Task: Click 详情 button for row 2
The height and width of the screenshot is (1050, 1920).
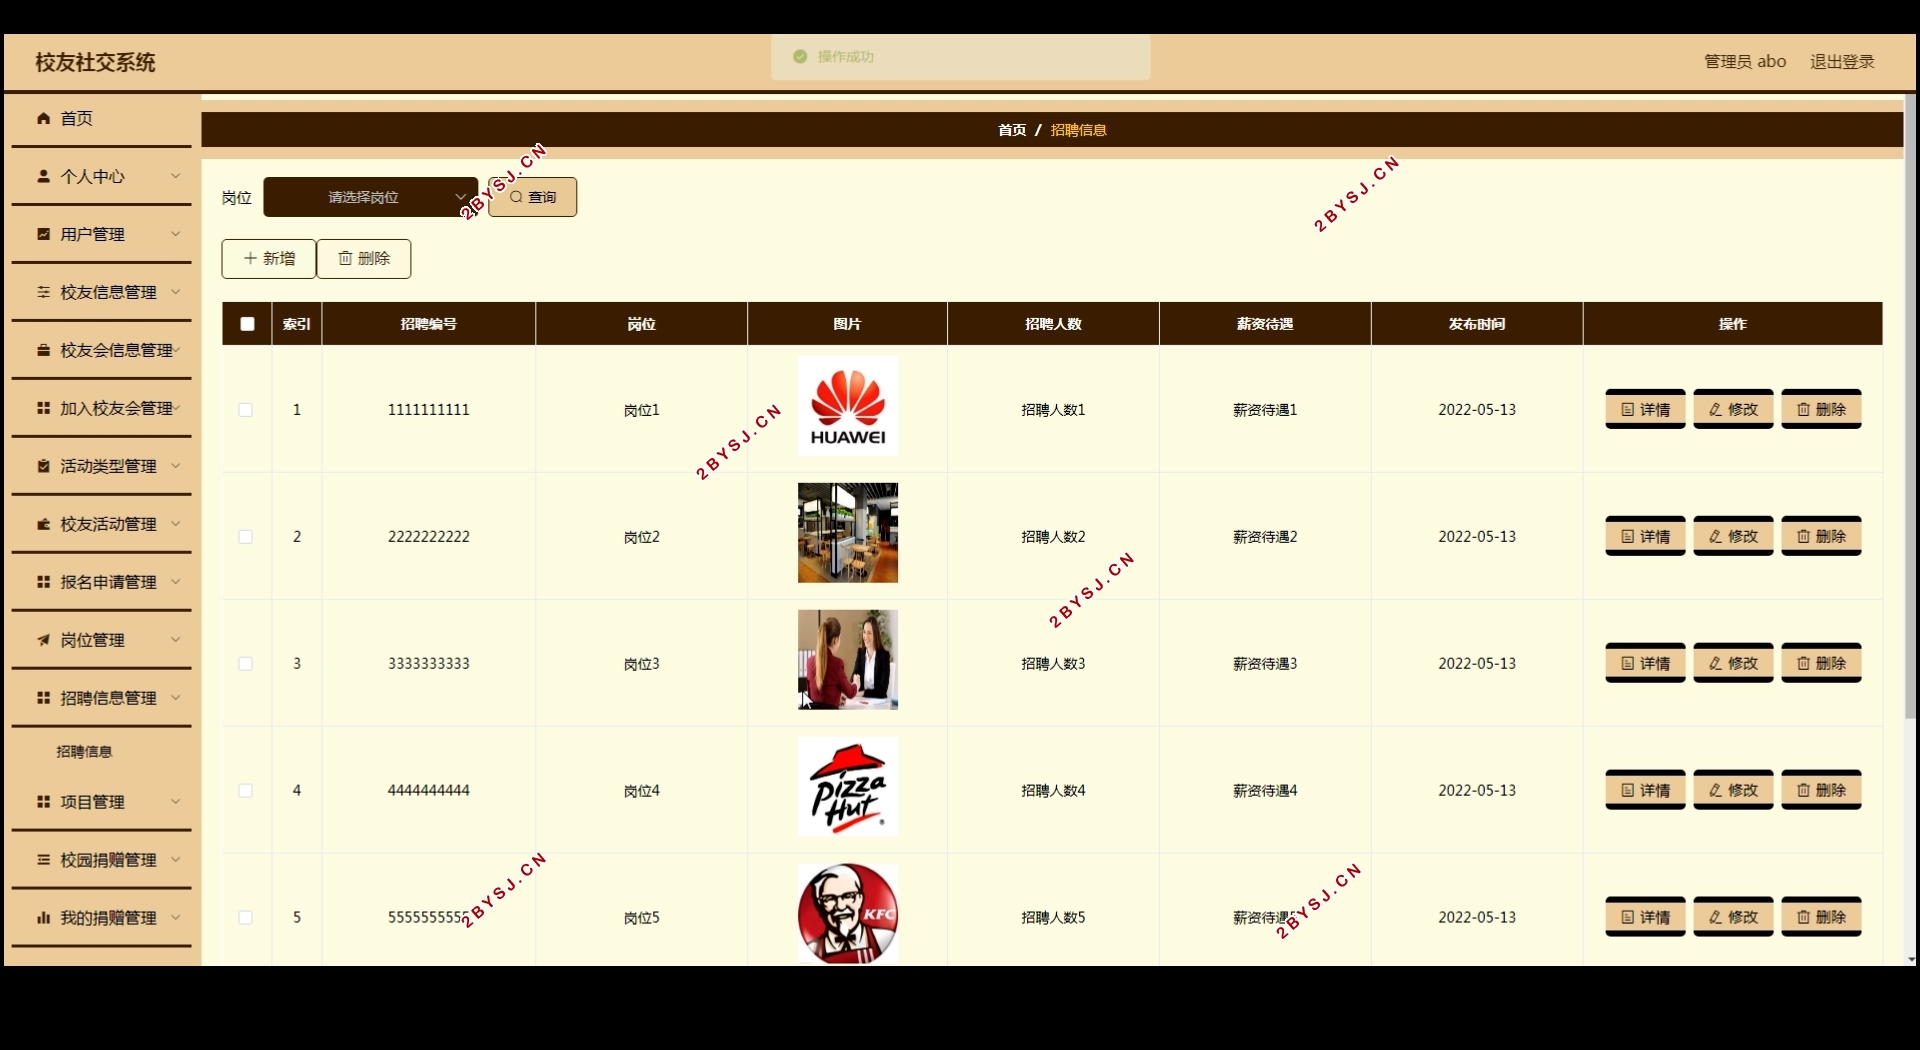Action: (1645, 537)
